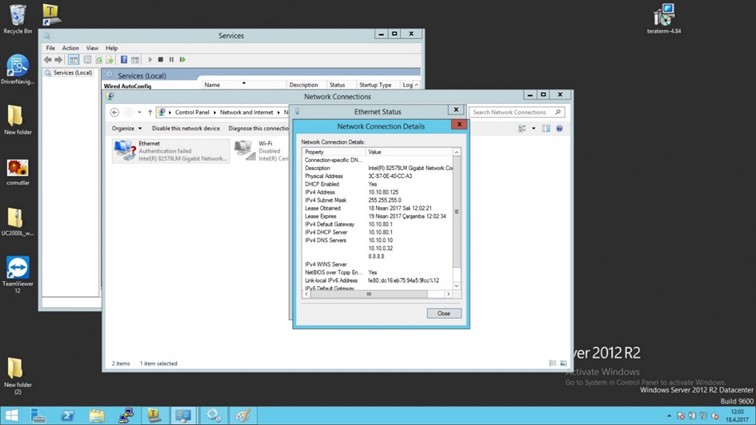Stop the service with the stop icon
The image size is (756, 425).
161,60
